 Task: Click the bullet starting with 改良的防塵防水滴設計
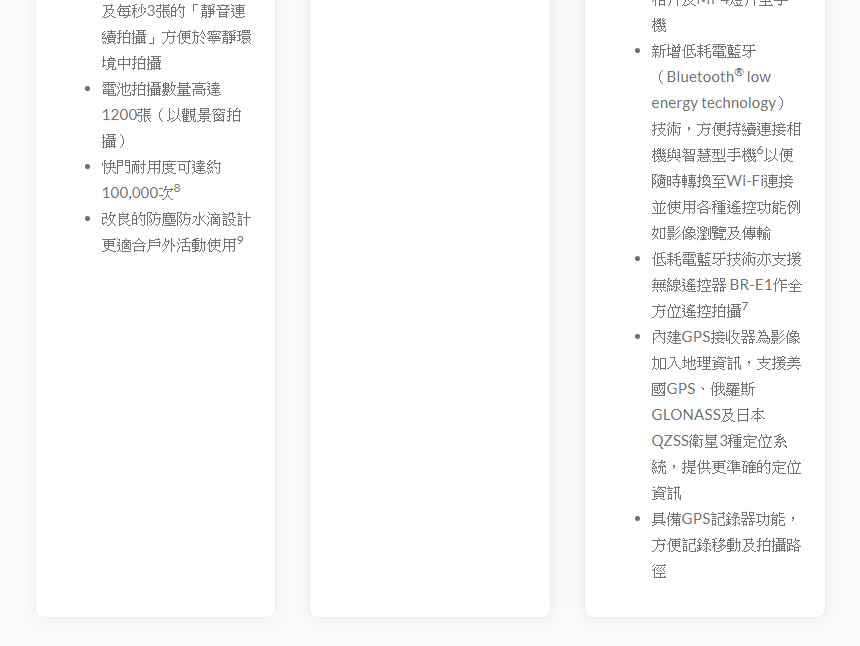[176, 219]
